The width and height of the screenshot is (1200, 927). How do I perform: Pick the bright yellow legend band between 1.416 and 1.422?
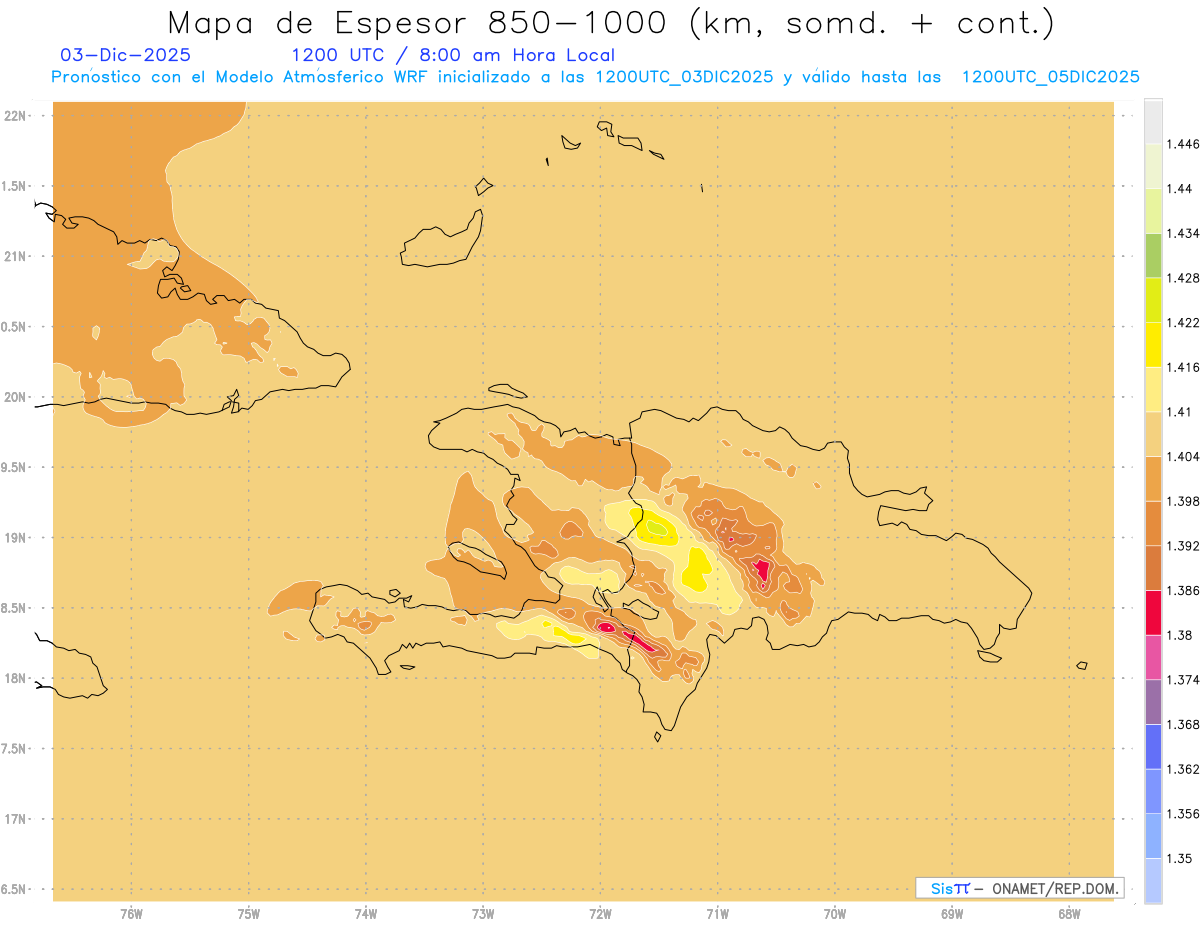(1153, 344)
